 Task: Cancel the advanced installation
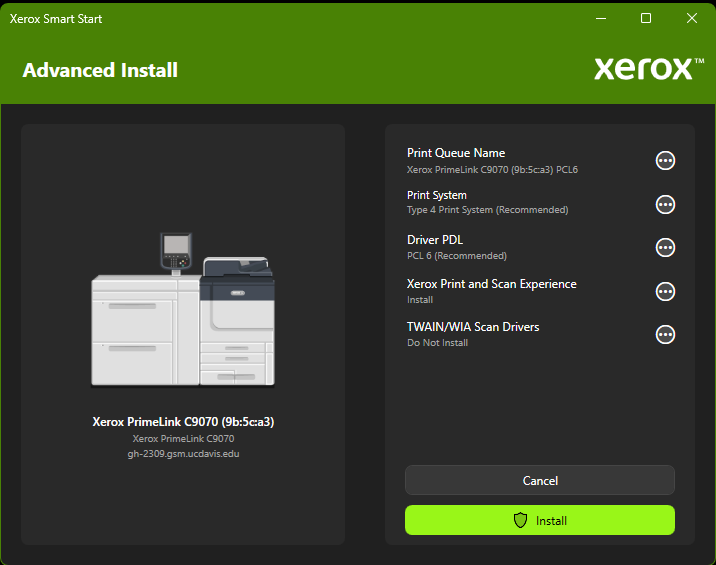pyautogui.click(x=540, y=481)
